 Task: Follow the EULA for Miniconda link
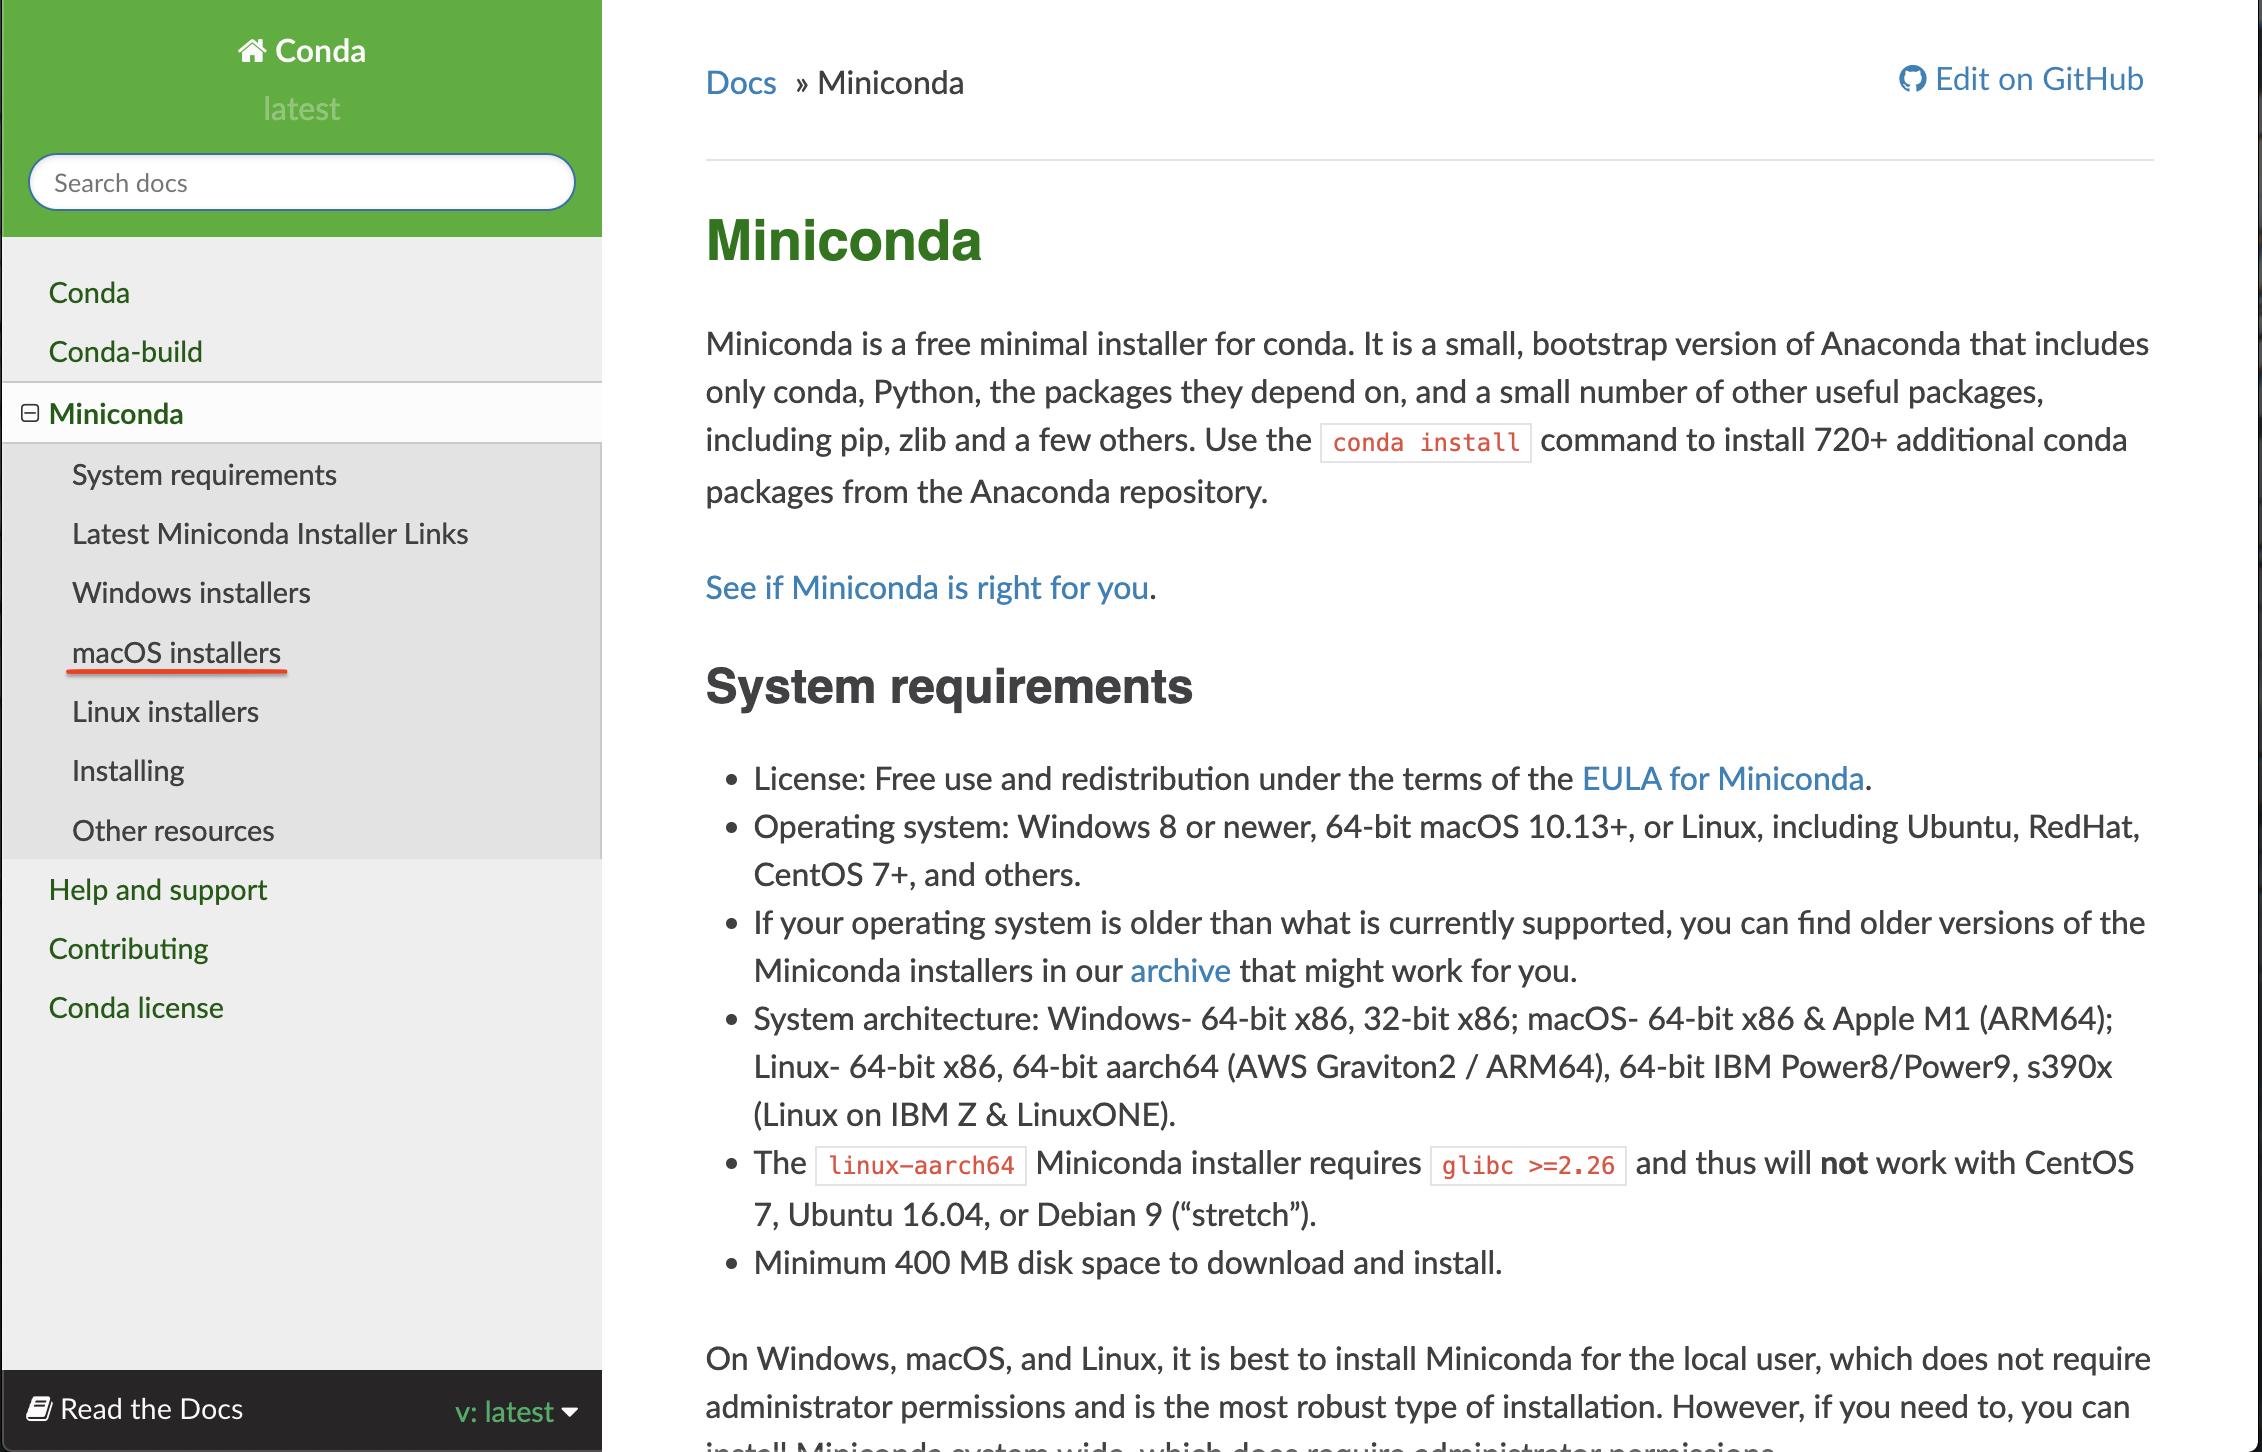tap(1722, 778)
